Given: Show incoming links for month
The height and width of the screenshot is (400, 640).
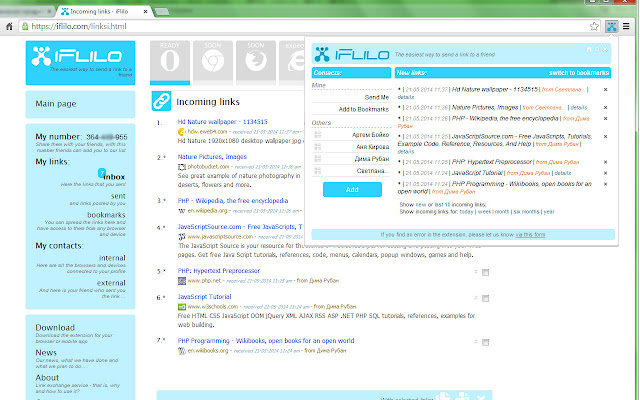Looking at the screenshot, I should click(502, 212).
